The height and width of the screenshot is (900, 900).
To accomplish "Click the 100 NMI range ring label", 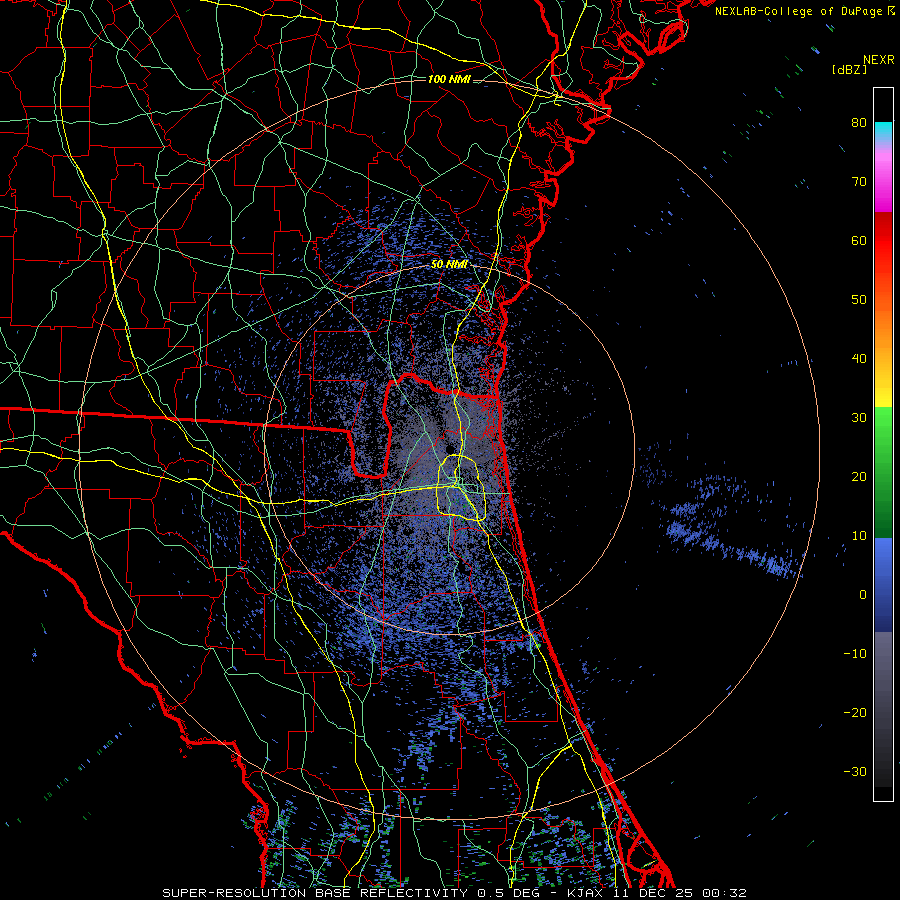I will [x=449, y=79].
